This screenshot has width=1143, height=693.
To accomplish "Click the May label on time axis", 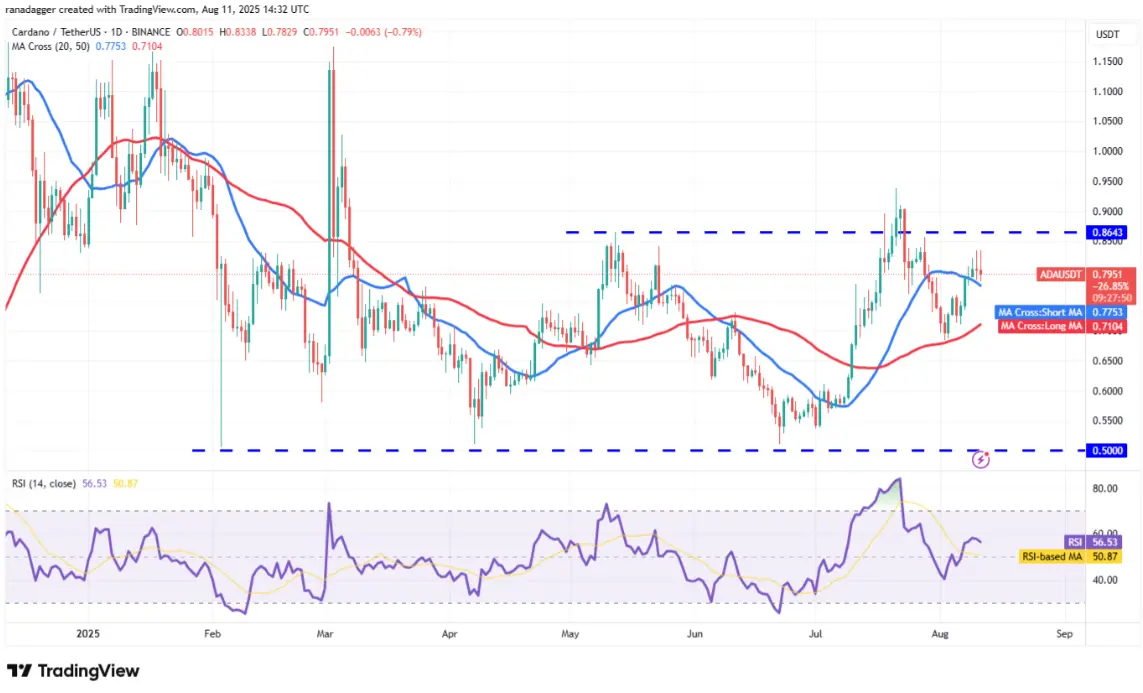I will pyautogui.click(x=570, y=633).
